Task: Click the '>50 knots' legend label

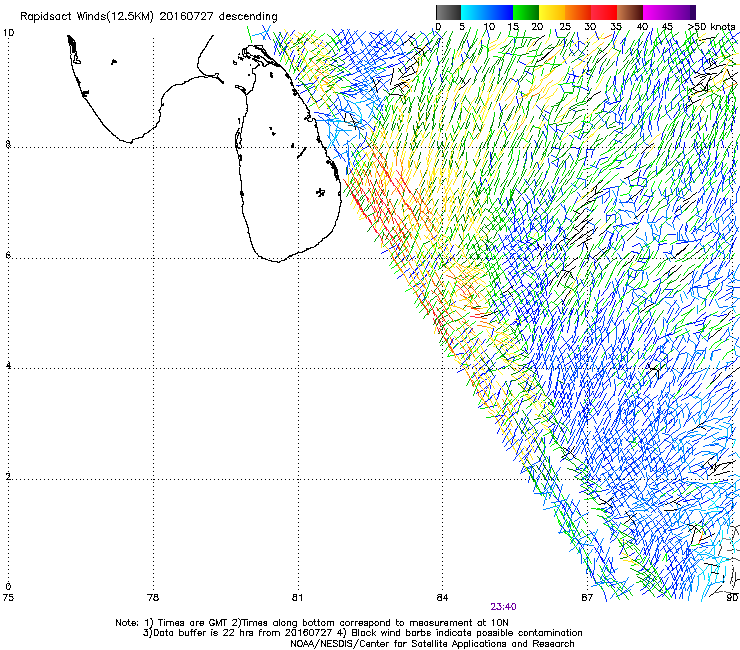Action: tap(712, 26)
